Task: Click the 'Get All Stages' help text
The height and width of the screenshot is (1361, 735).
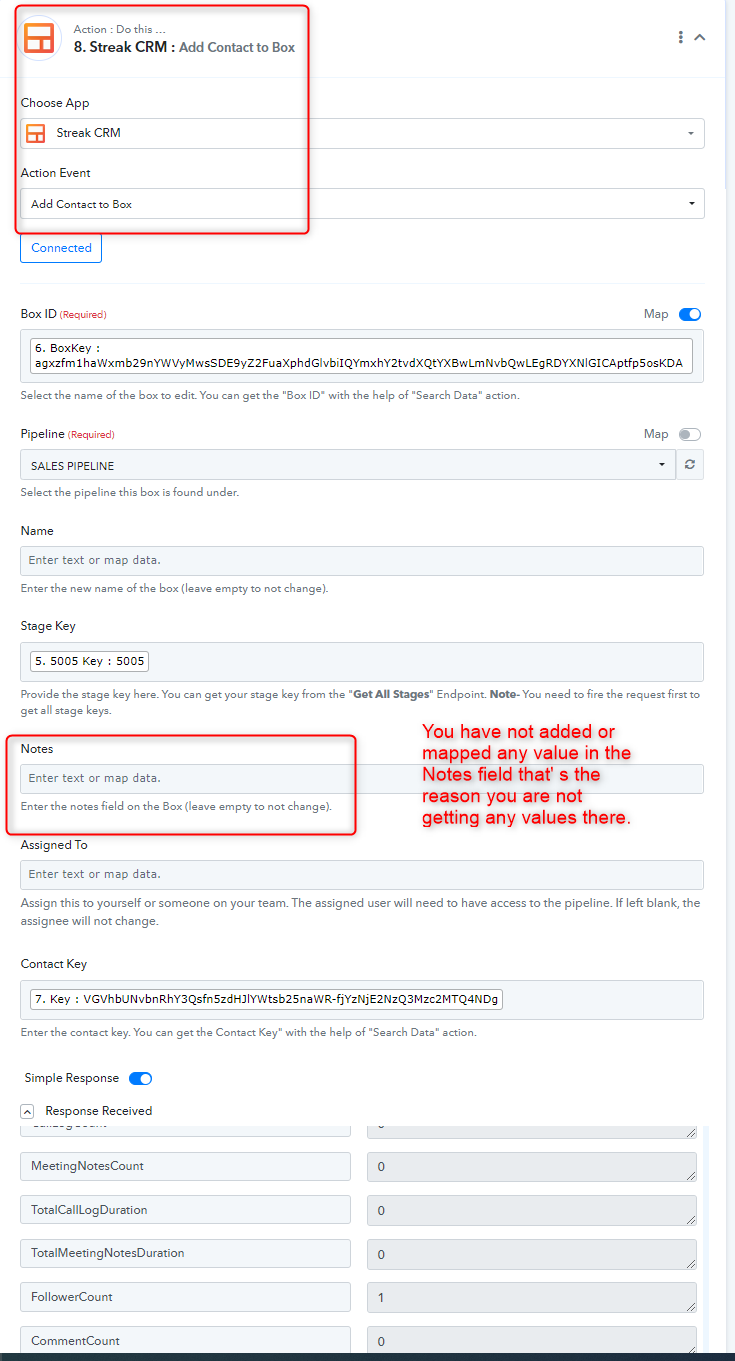Action: [x=391, y=694]
